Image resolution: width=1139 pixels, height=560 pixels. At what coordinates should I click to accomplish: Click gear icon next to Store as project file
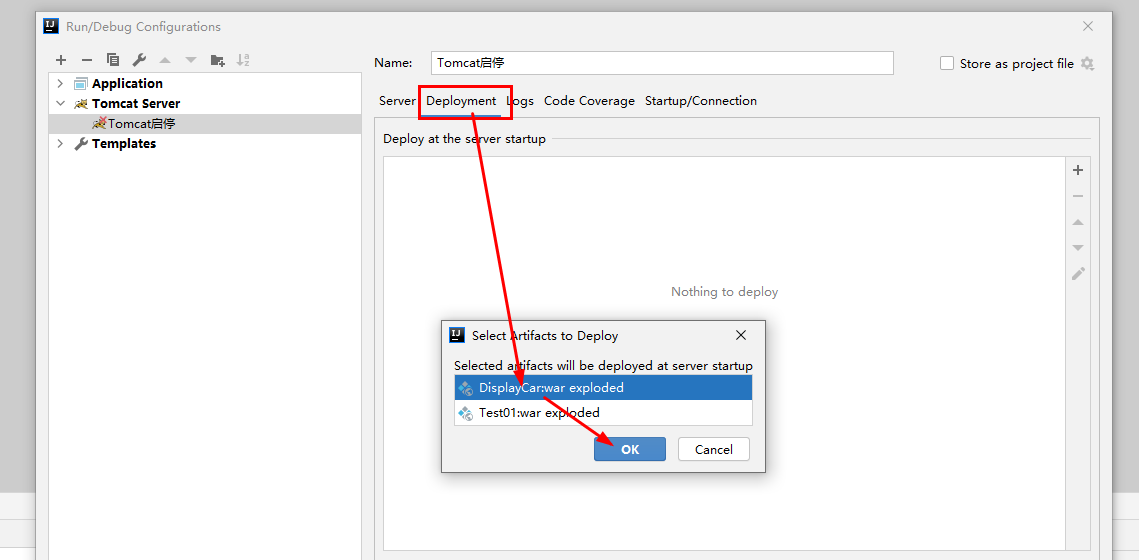tap(1087, 63)
